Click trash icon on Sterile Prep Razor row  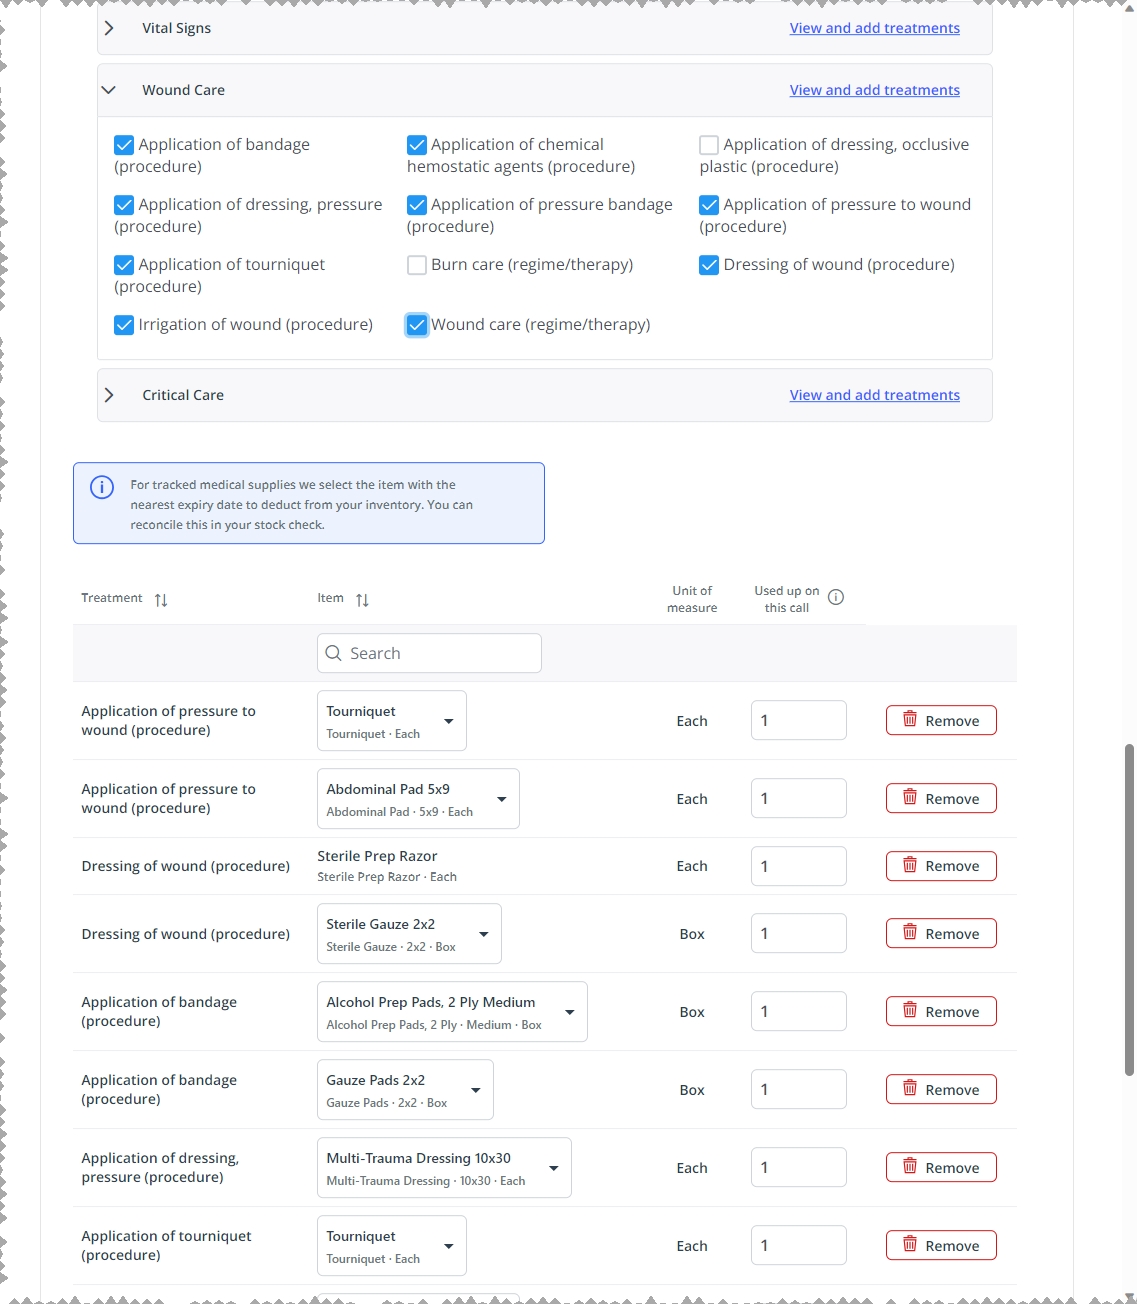pos(910,865)
